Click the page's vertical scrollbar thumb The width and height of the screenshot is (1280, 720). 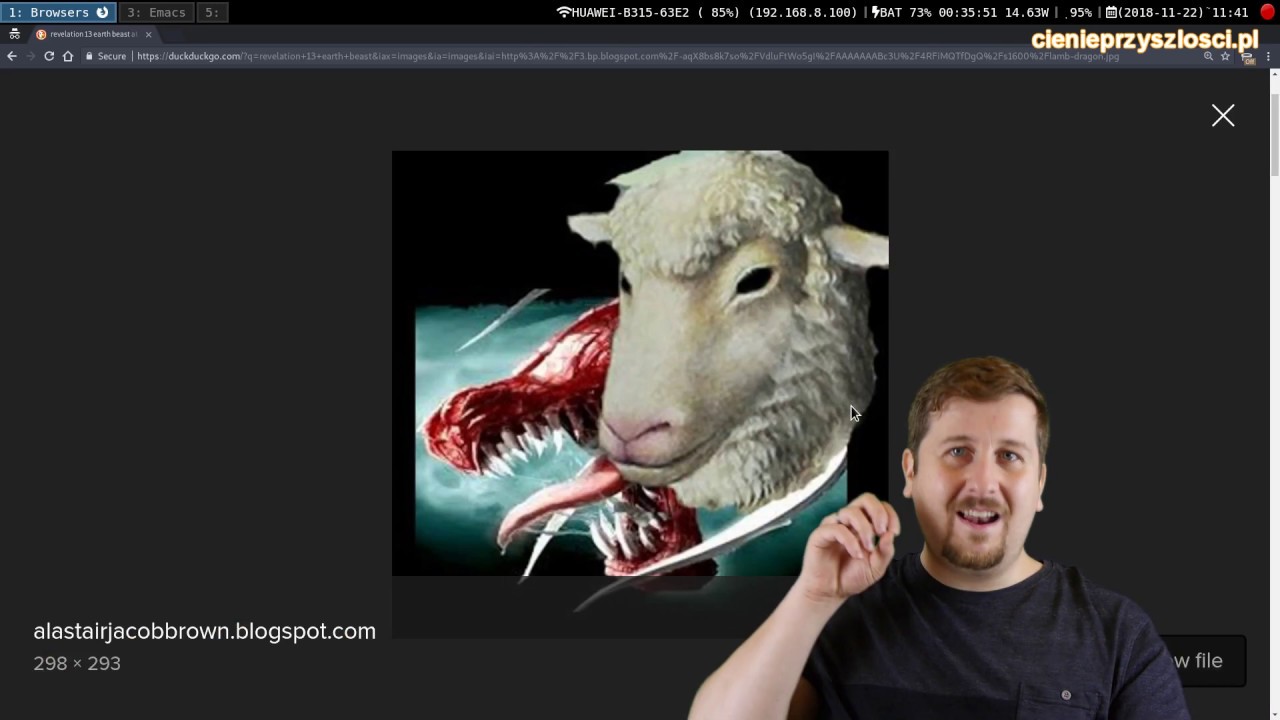coord(1274,135)
